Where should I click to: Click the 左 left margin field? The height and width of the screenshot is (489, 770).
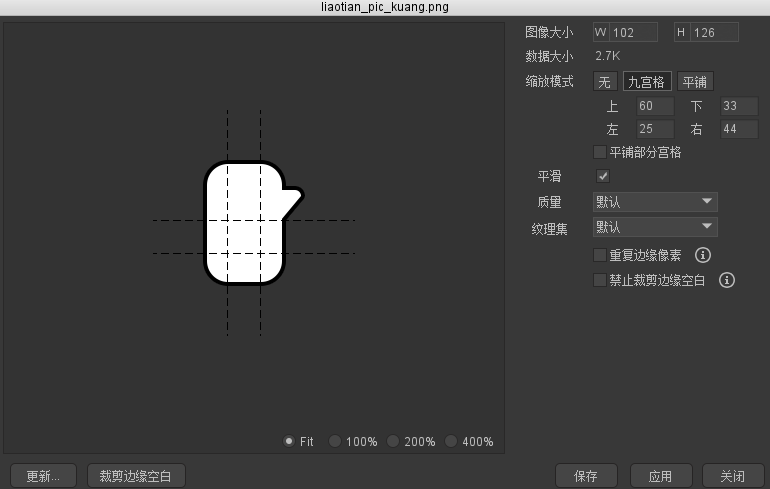655,129
